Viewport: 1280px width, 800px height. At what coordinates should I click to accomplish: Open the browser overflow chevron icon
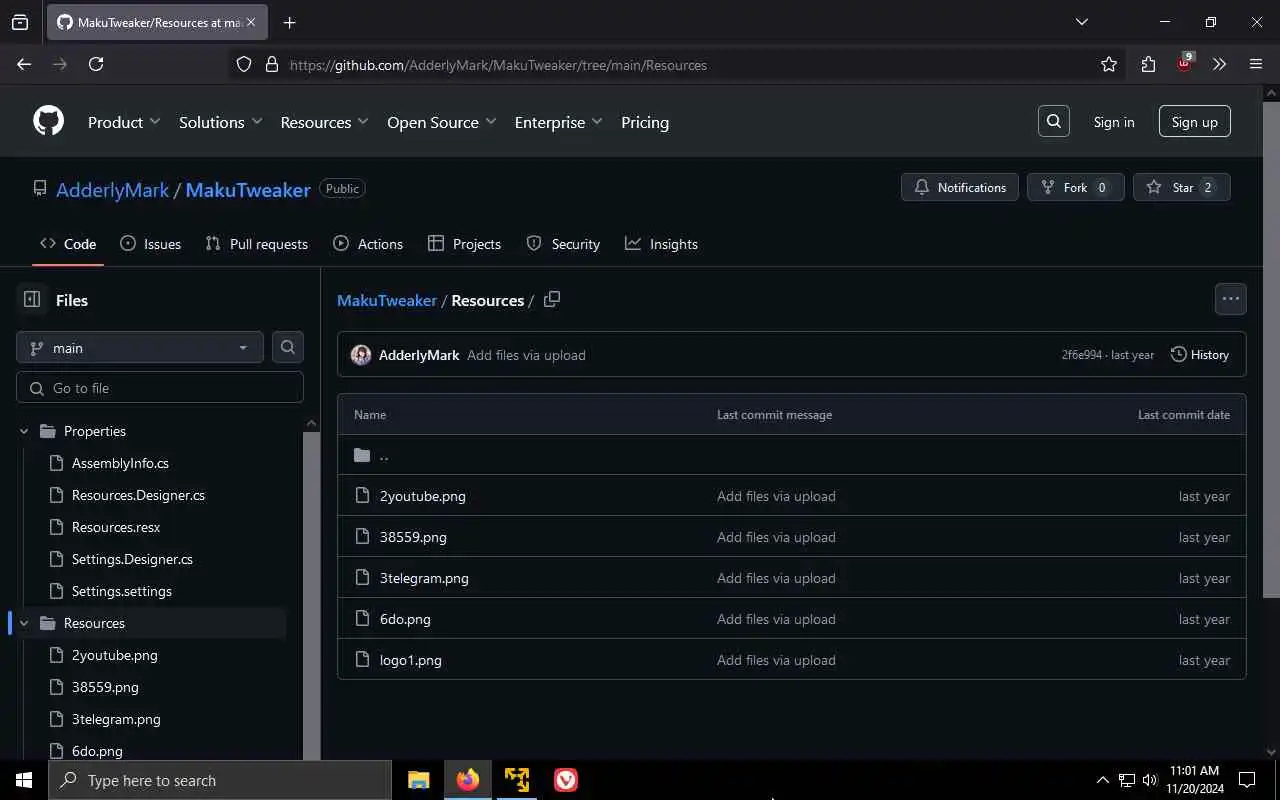tap(1219, 64)
